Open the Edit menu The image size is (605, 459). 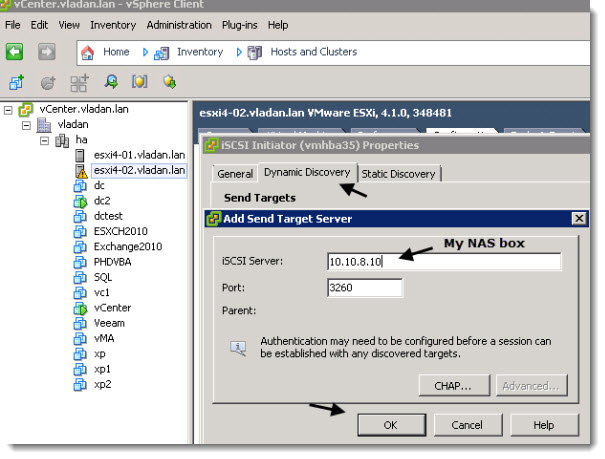pos(39,25)
